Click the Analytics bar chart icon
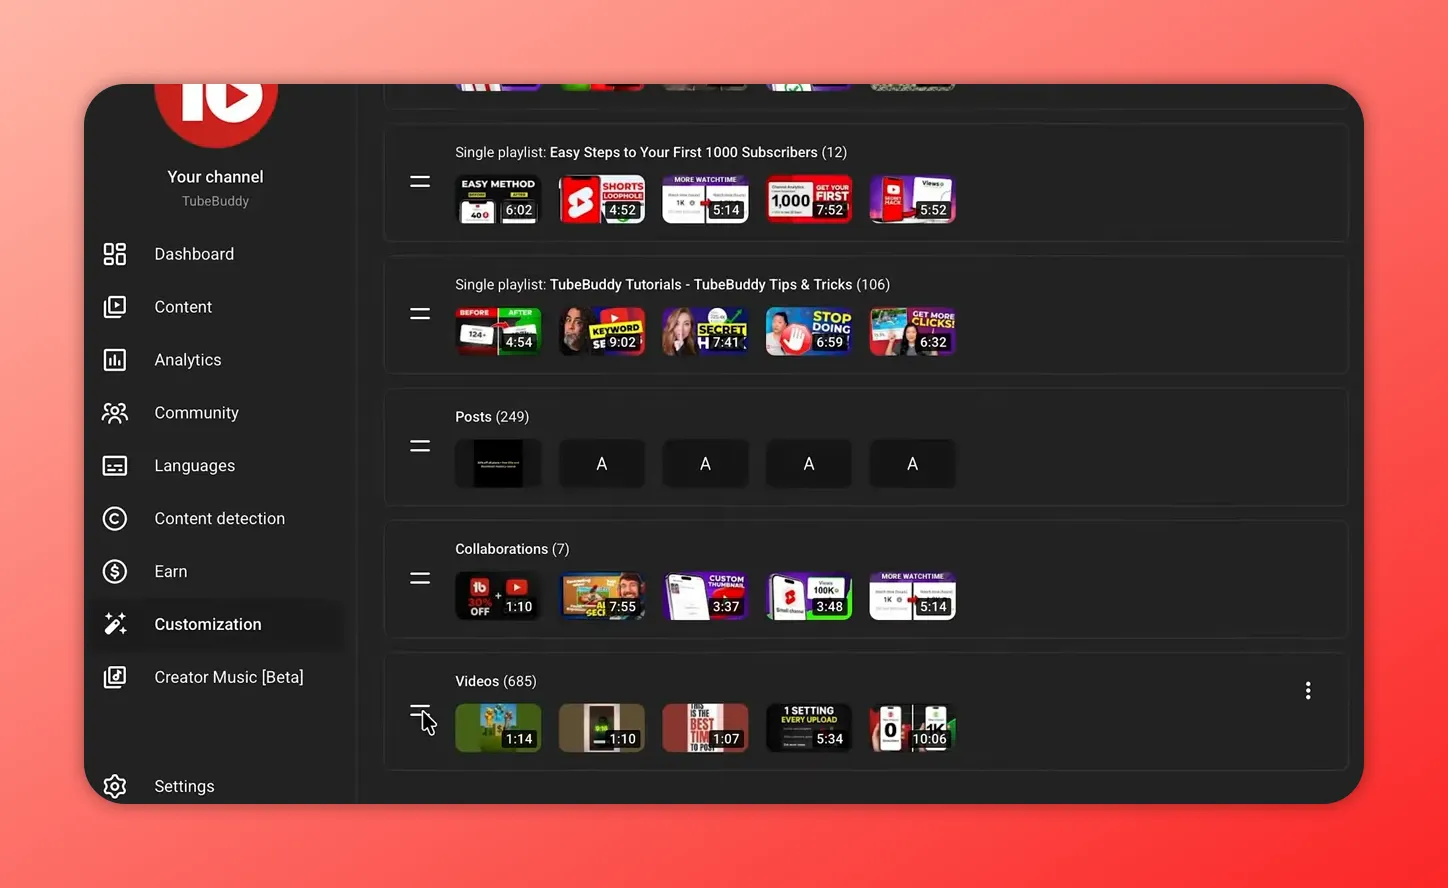The image size is (1448, 888). pos(115,360)
